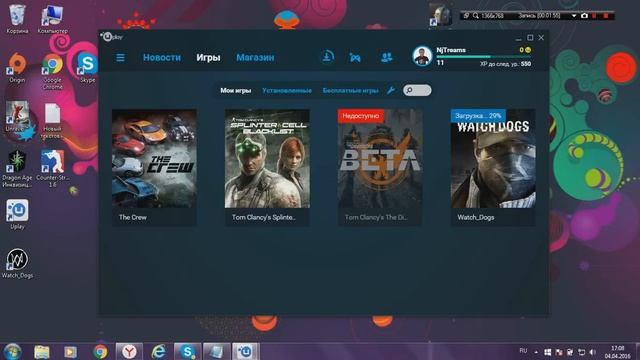Open the taskbar clock showing 17:08
The image size is (640, 360).
(618, 352)
